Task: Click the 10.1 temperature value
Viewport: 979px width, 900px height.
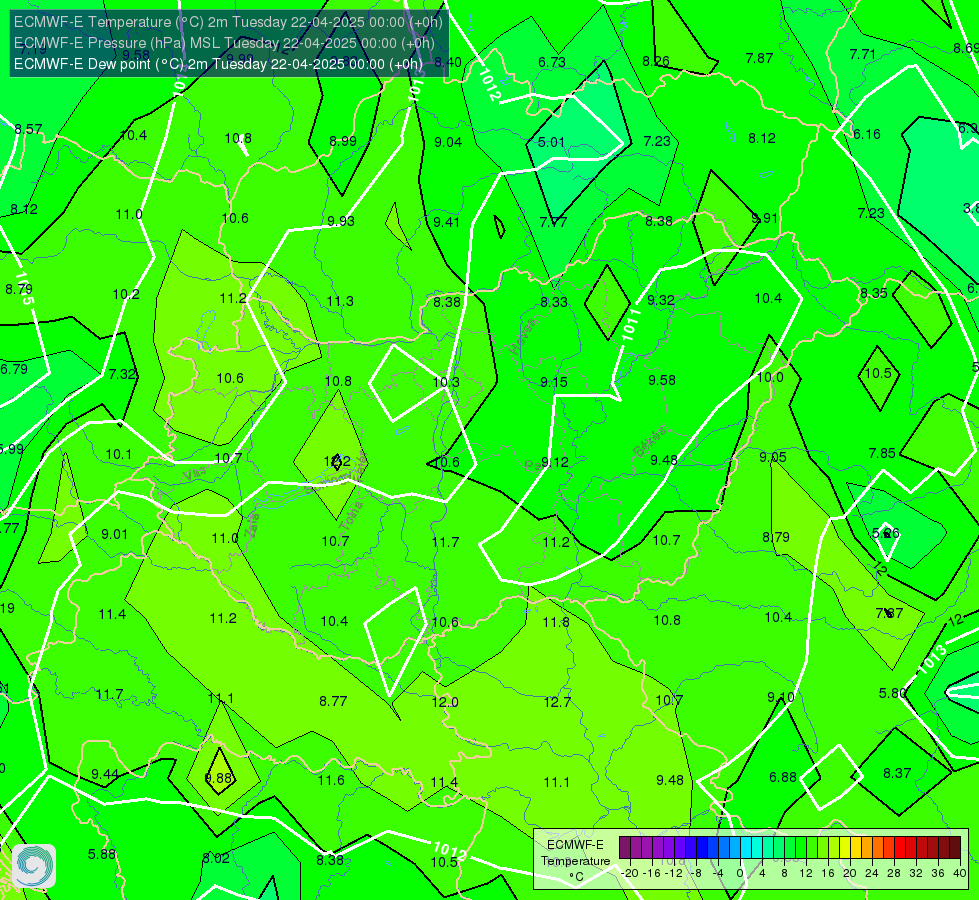Action: coord(119,454)
